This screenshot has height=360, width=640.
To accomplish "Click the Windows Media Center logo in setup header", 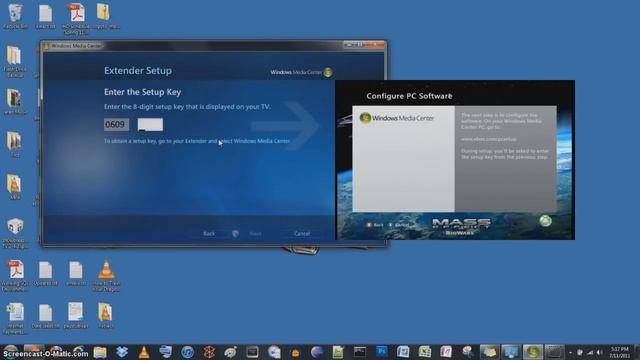I will (x=301, y=72).
